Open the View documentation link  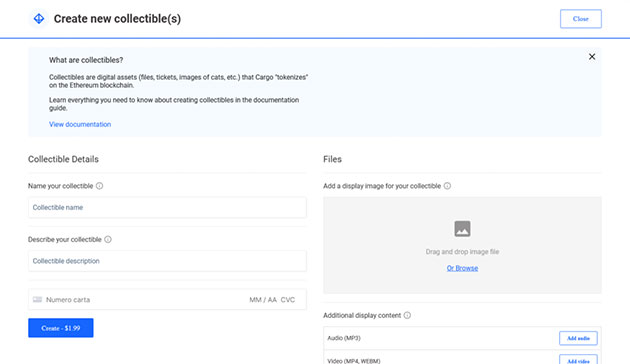click(80, 125)
